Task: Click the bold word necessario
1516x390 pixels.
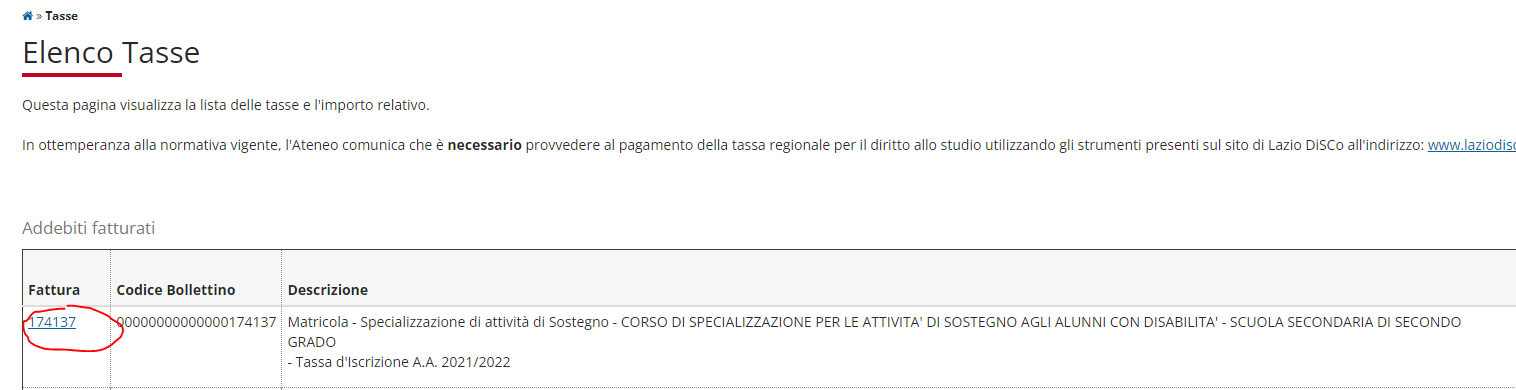Action: pyautogui.click(x=484, y=145)
